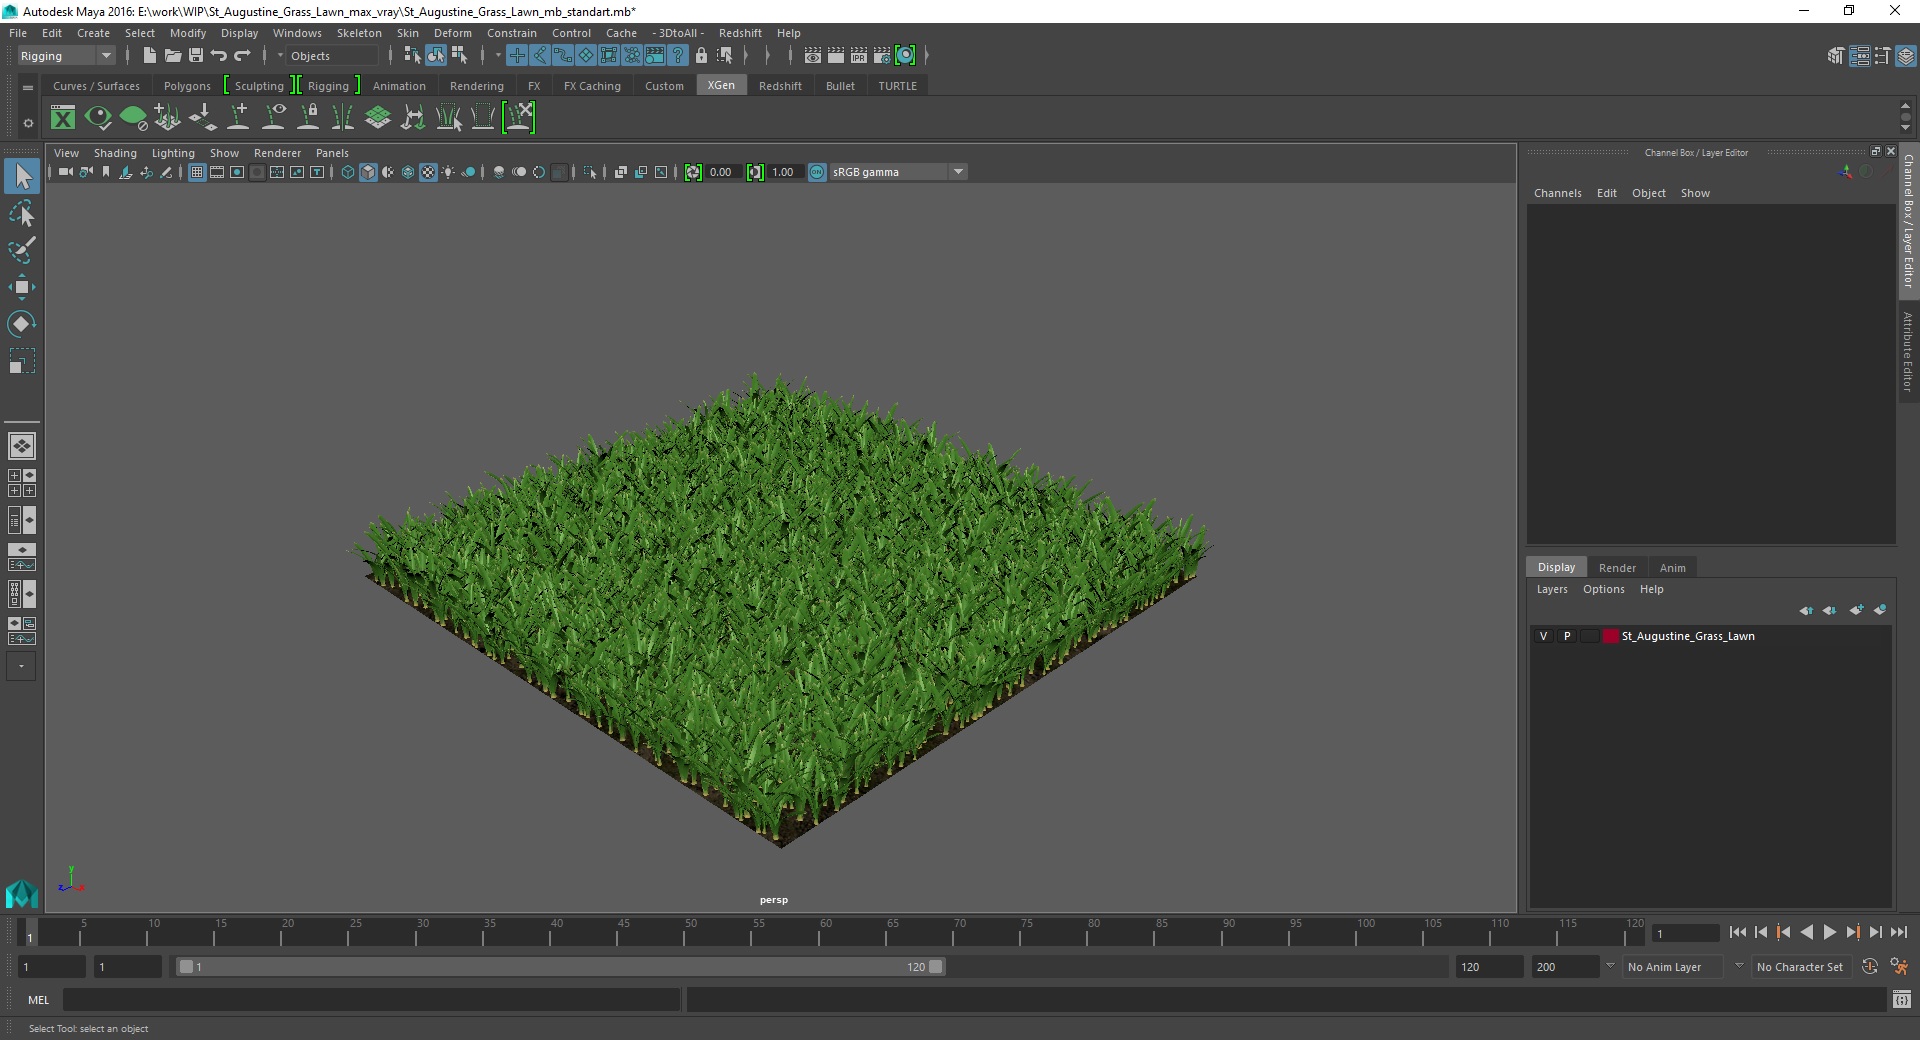Click the red color swatch of St_Augustine_Grass_Lawn layer
Screen dimensions: 1920x1040
coord(1610,636)
